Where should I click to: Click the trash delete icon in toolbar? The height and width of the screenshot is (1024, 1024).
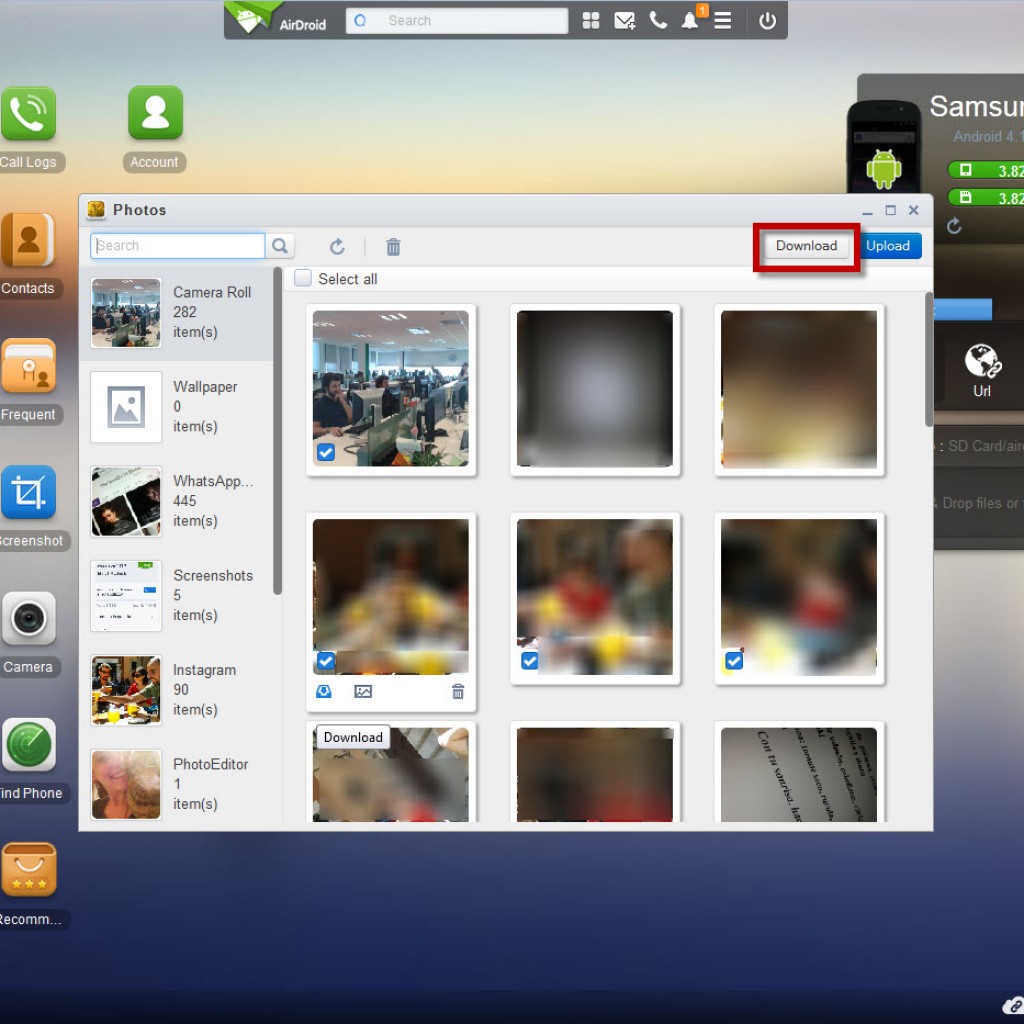(x=393, y=247)
